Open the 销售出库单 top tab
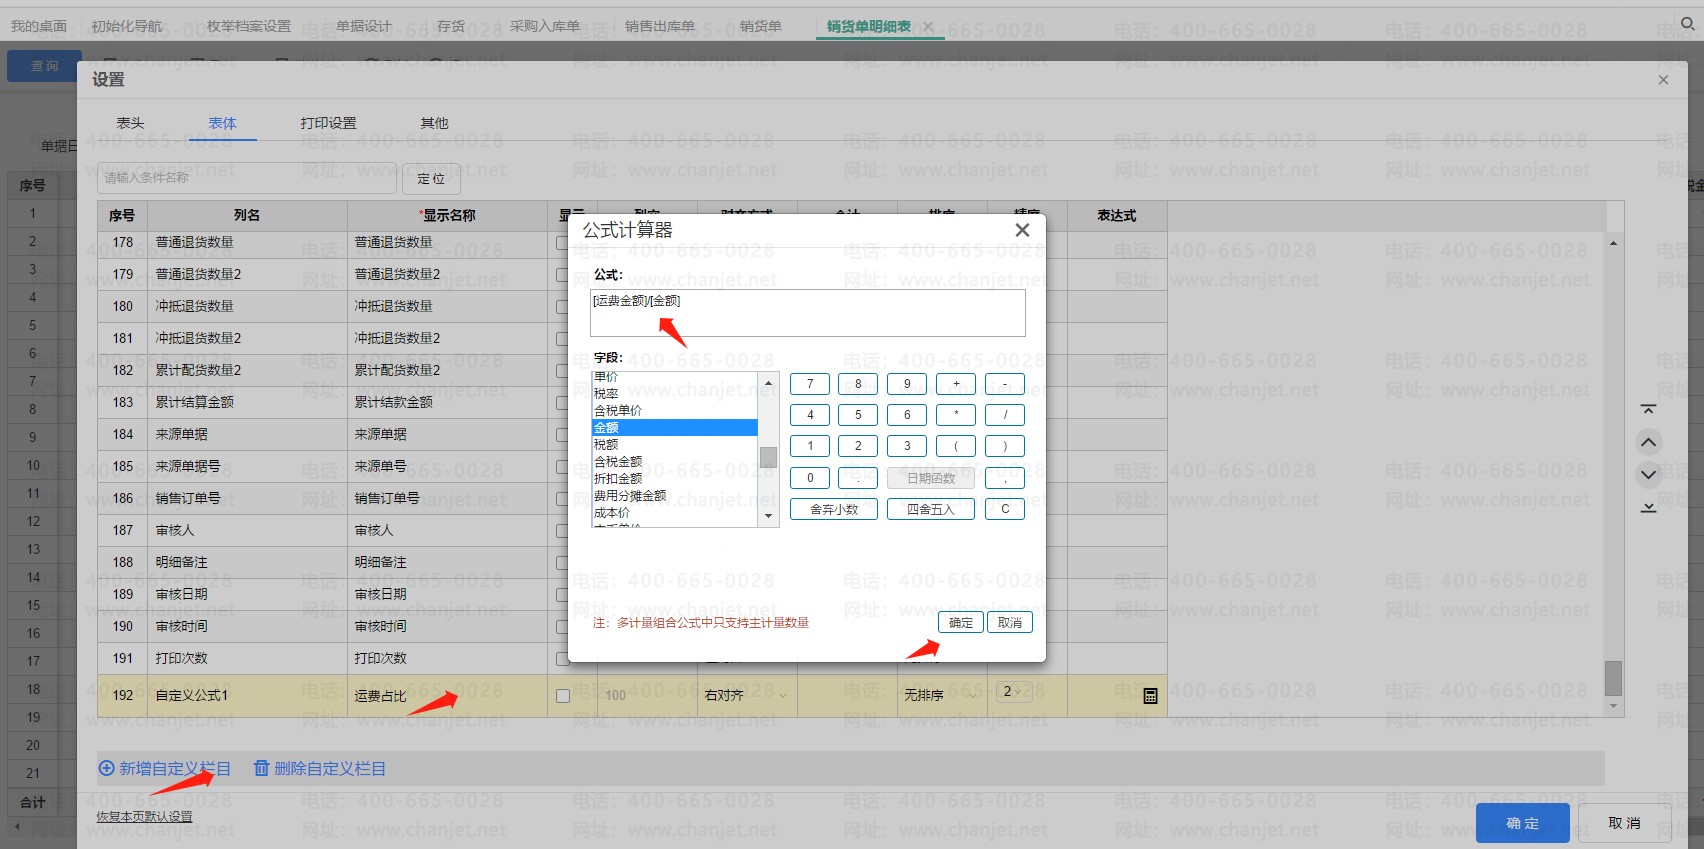The image size is (1704, 849). [660, 26]
